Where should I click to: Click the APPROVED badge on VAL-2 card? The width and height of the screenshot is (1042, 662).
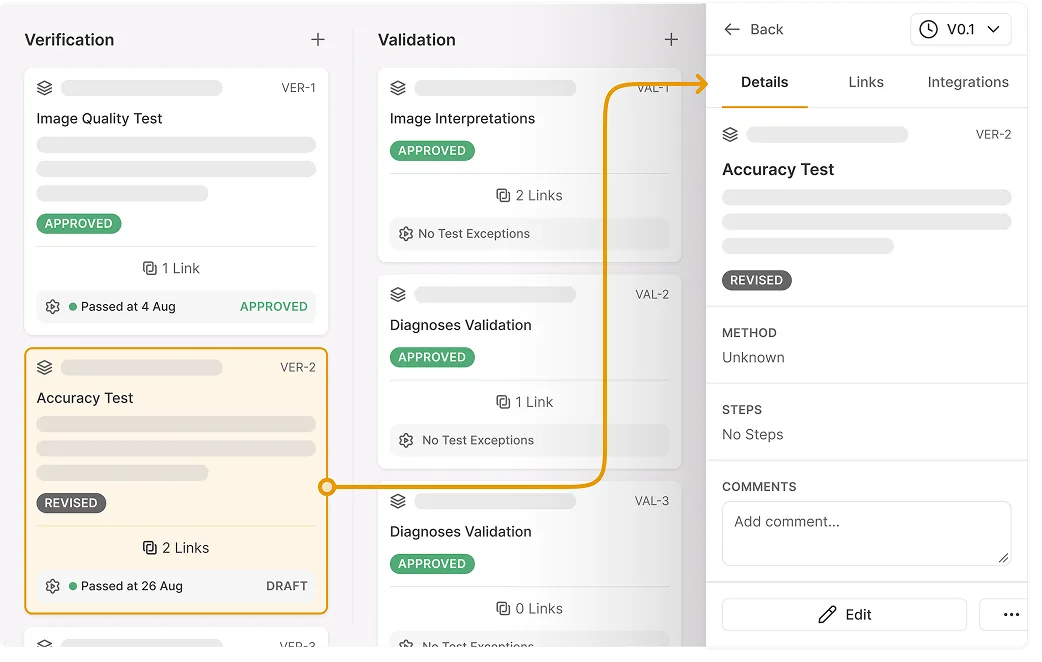(x=432, y=358)
